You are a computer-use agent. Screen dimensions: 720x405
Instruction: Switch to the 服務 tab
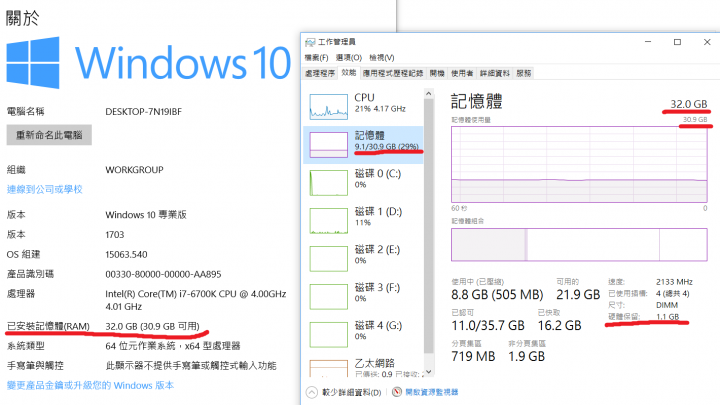click(x=523, y=73)
